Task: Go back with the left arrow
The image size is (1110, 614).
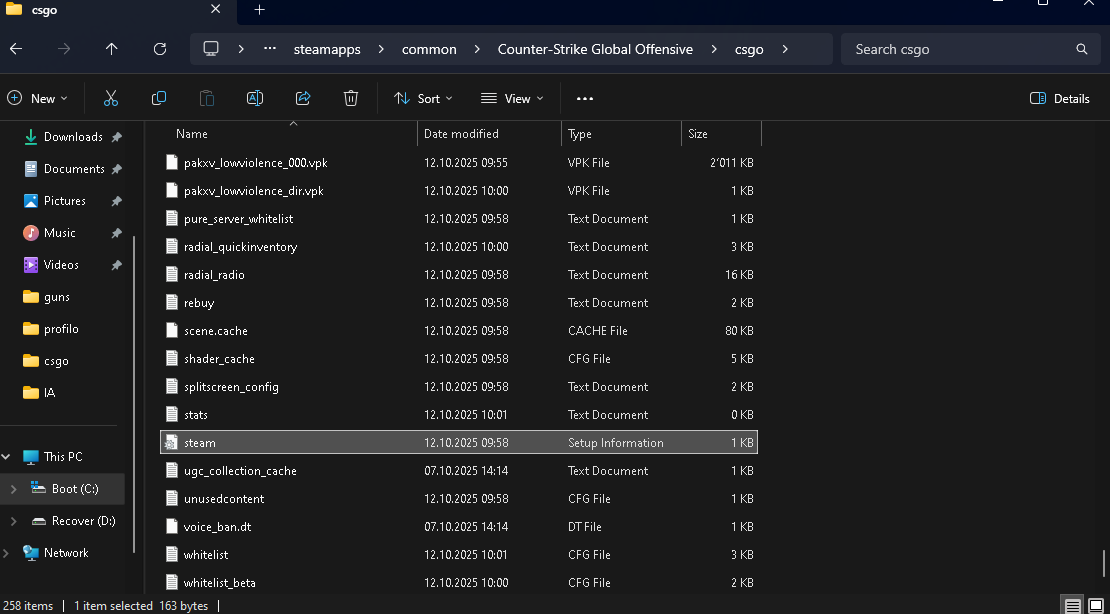Action: click(x=16, y=49)
